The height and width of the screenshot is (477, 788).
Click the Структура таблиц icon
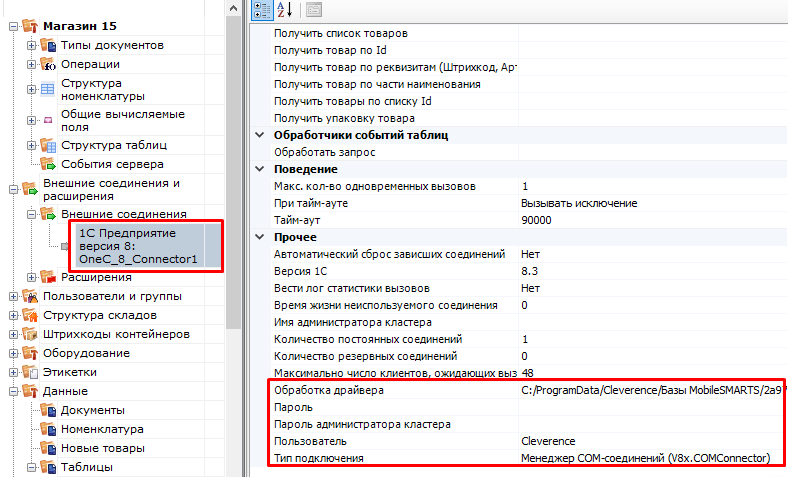[x=48, y=145]
